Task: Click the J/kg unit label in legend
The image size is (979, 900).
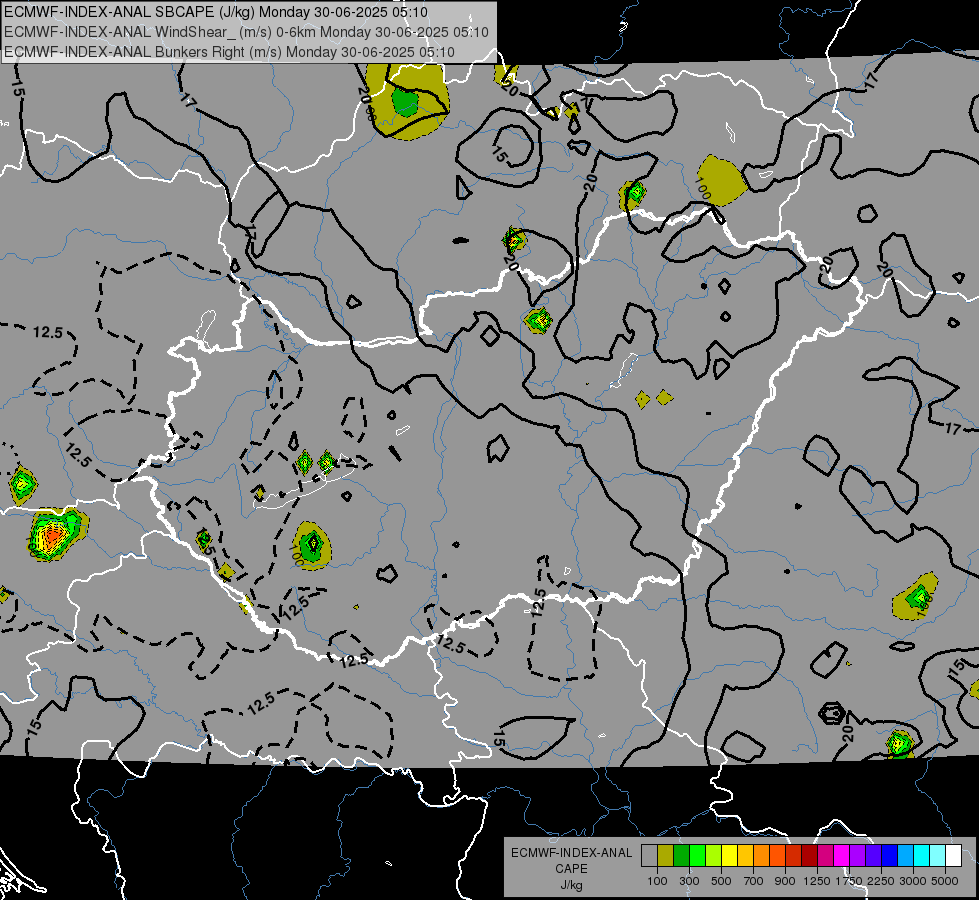Action: point(571,885)
